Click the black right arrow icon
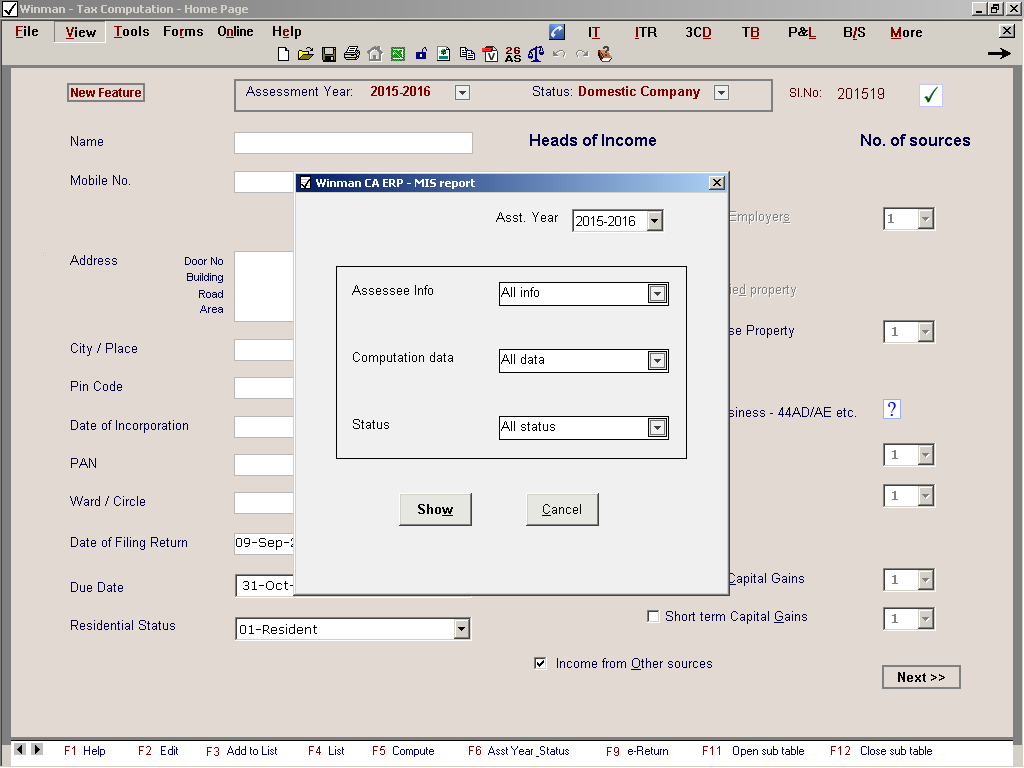This screenshot has height=768, width=1024. (x=999, y=54)
